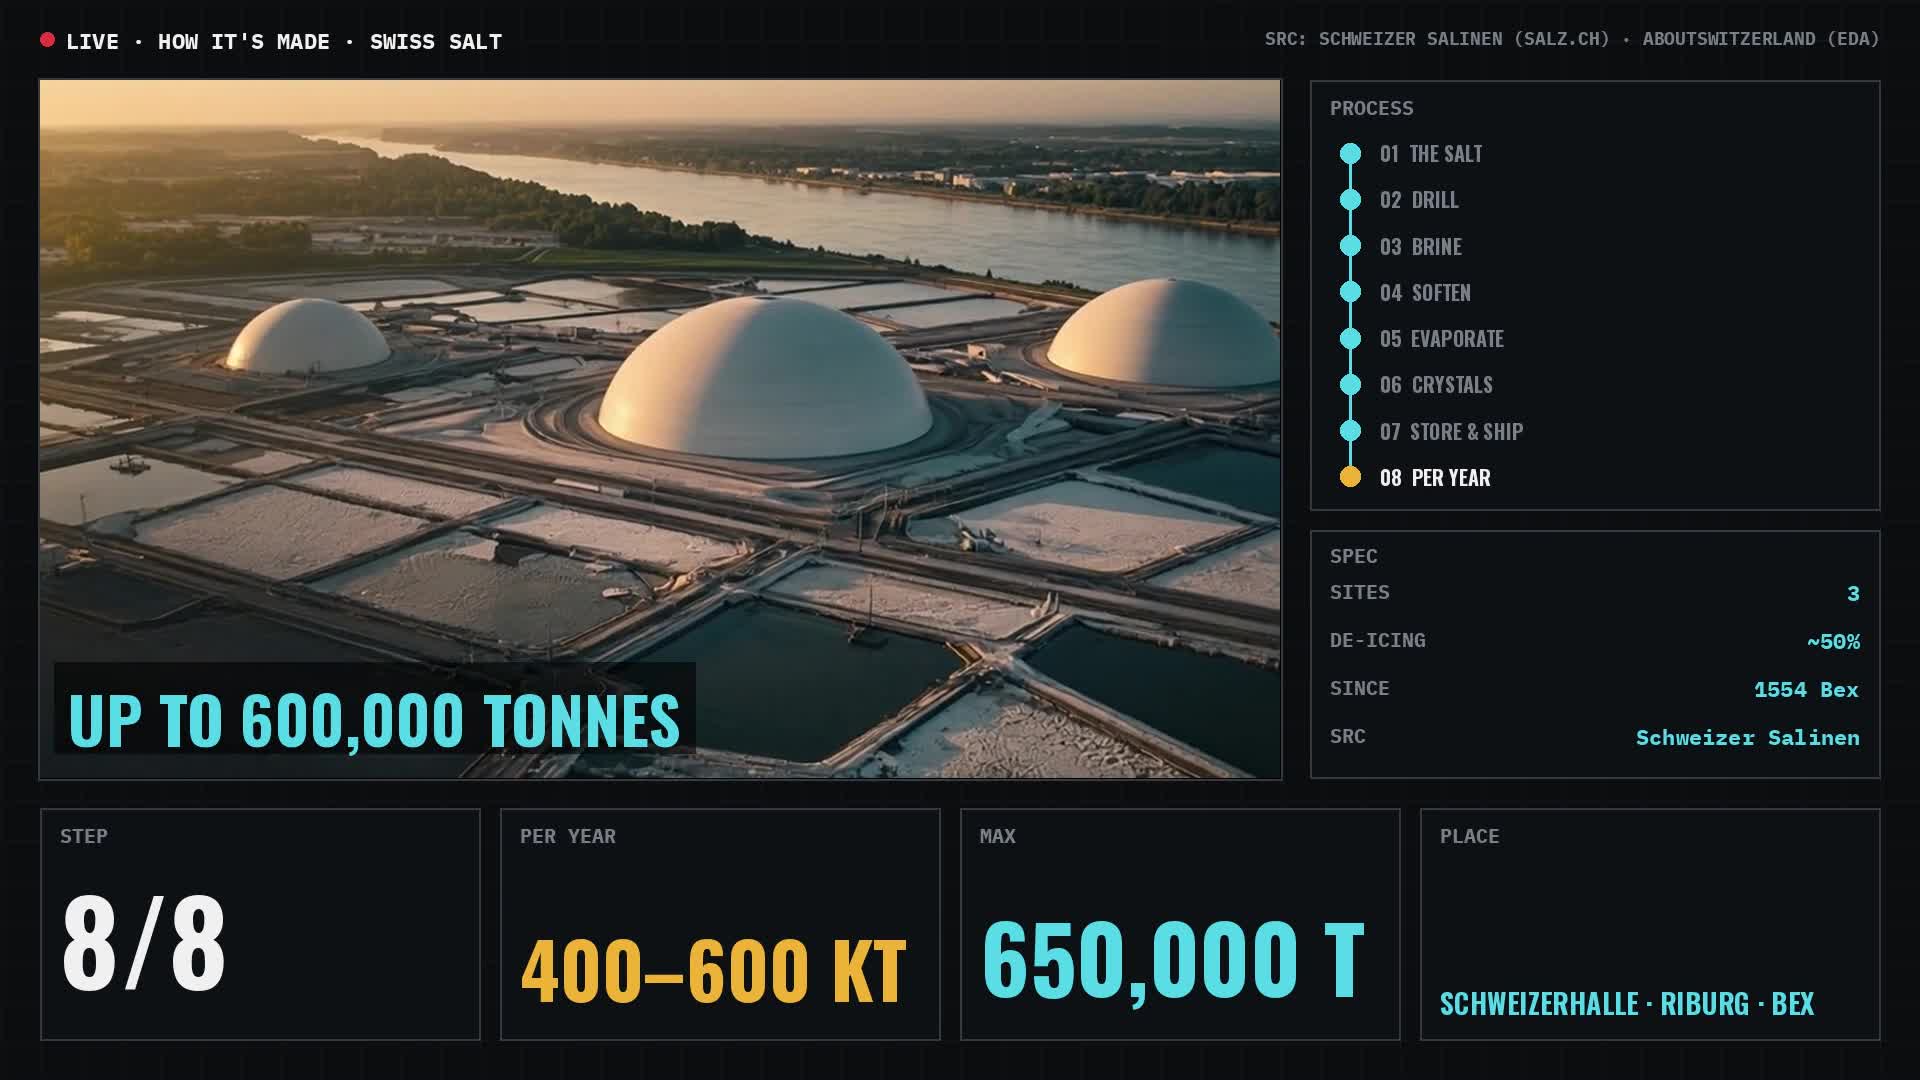Click the '400–600 KT' per year figure
This screenshot has width=1920, height=1080.
pos(713,970)
